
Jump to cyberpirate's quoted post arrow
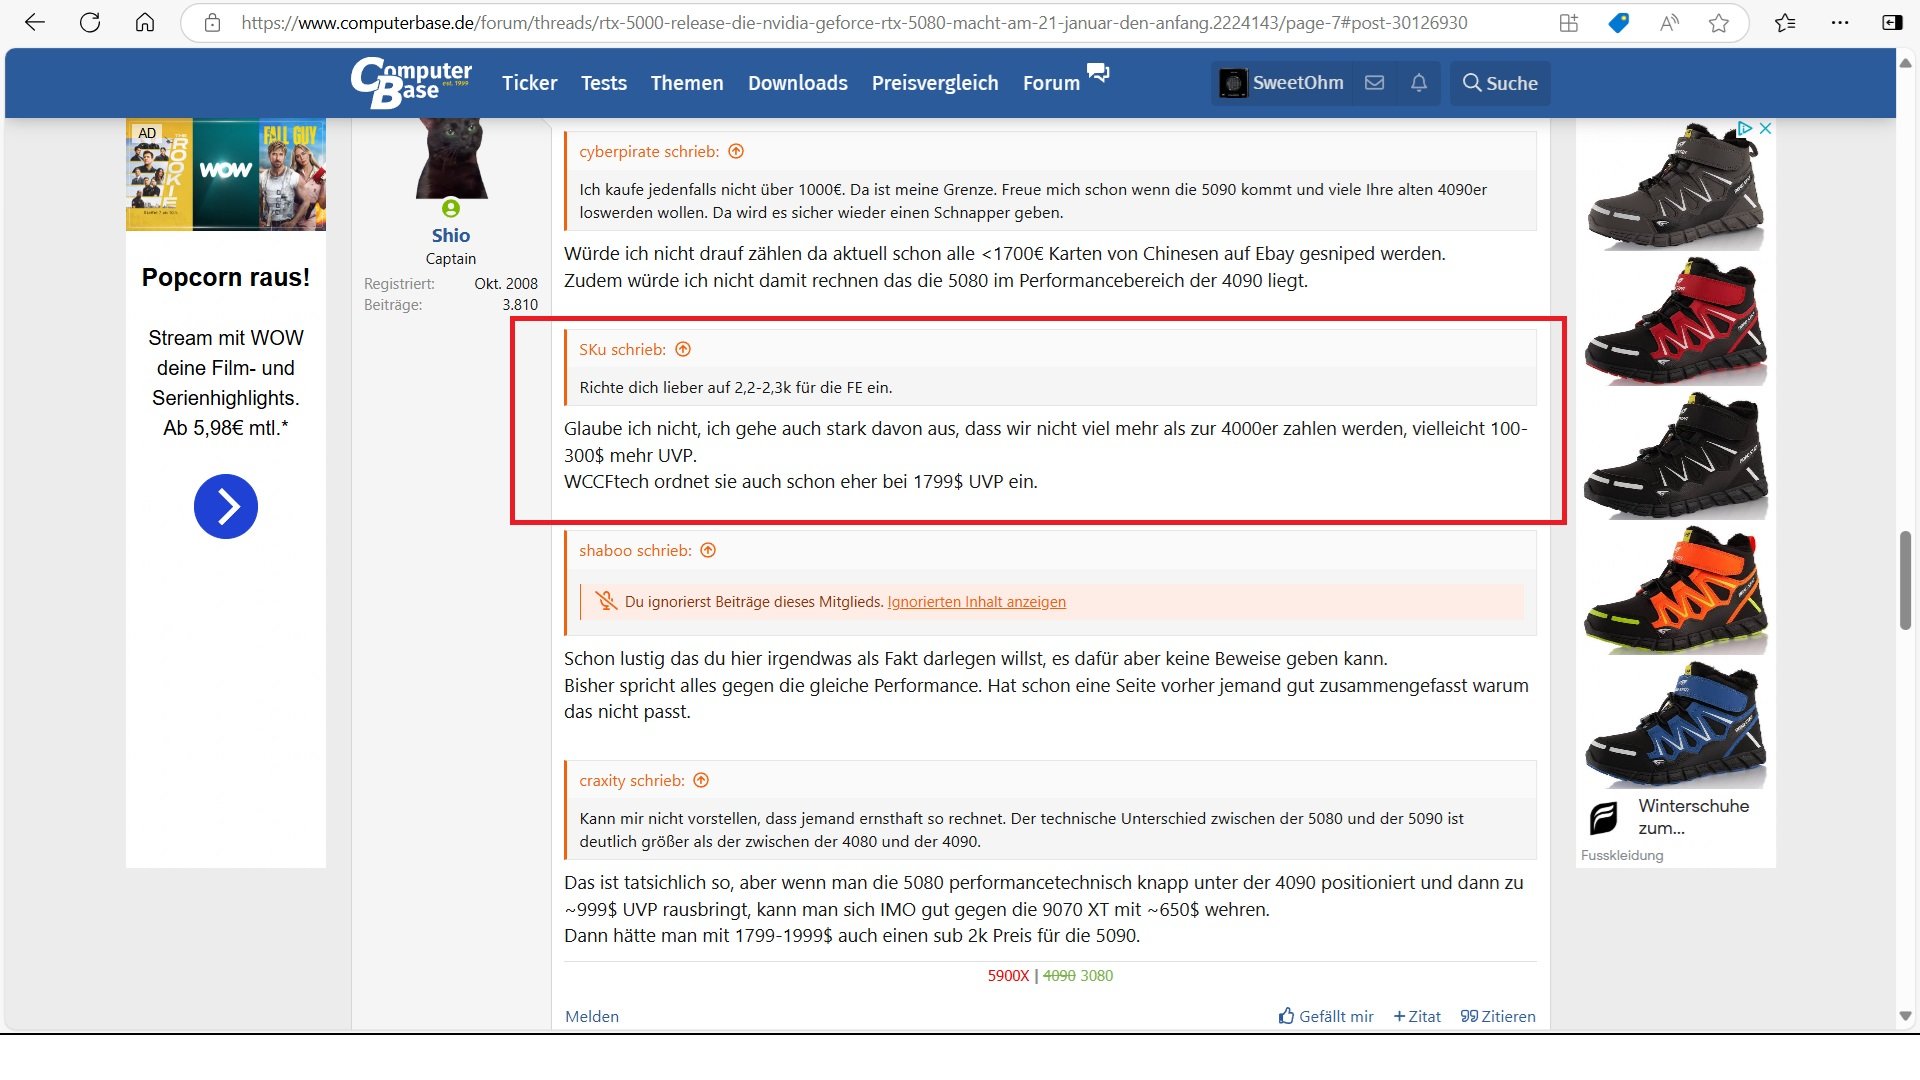[x=736, y=151]
